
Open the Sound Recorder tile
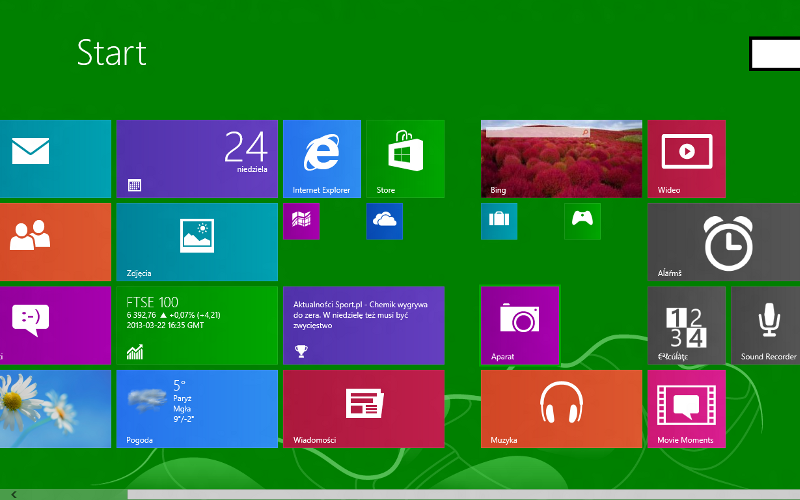pos(766,326)
